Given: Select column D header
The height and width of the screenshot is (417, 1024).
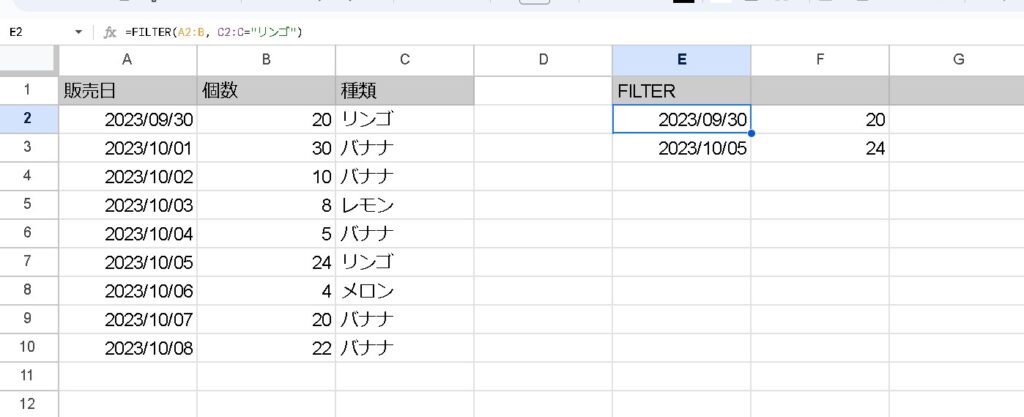Looking at the screenshot, I should [x=543, y=60].
